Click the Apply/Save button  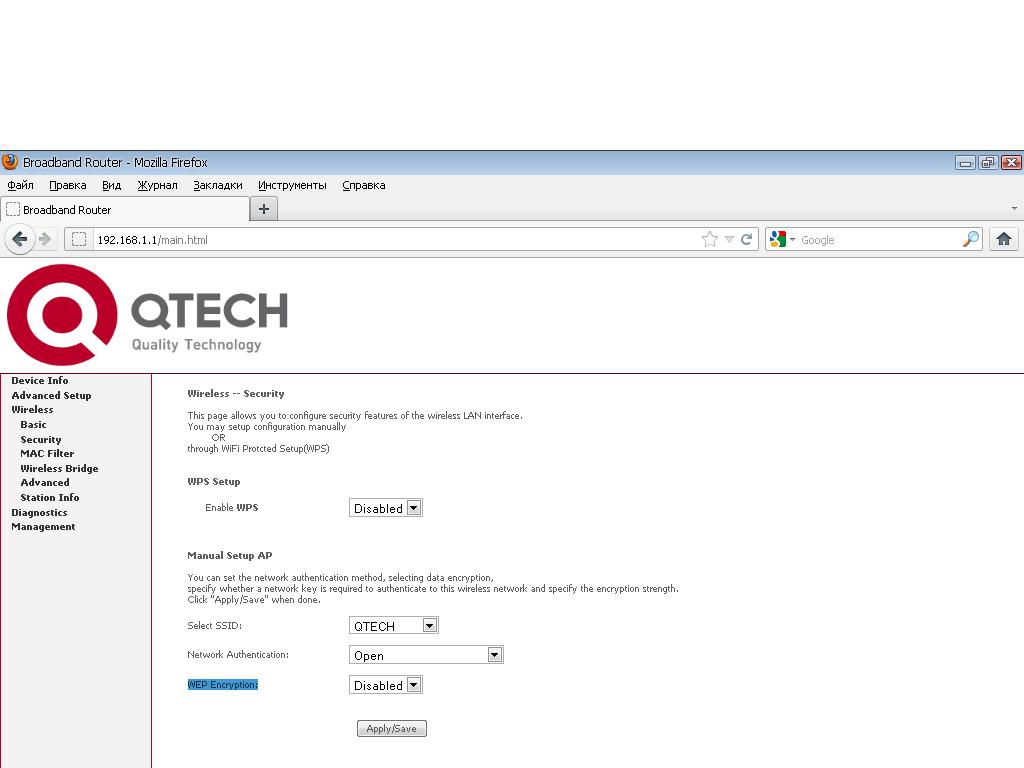pos(392,729)
